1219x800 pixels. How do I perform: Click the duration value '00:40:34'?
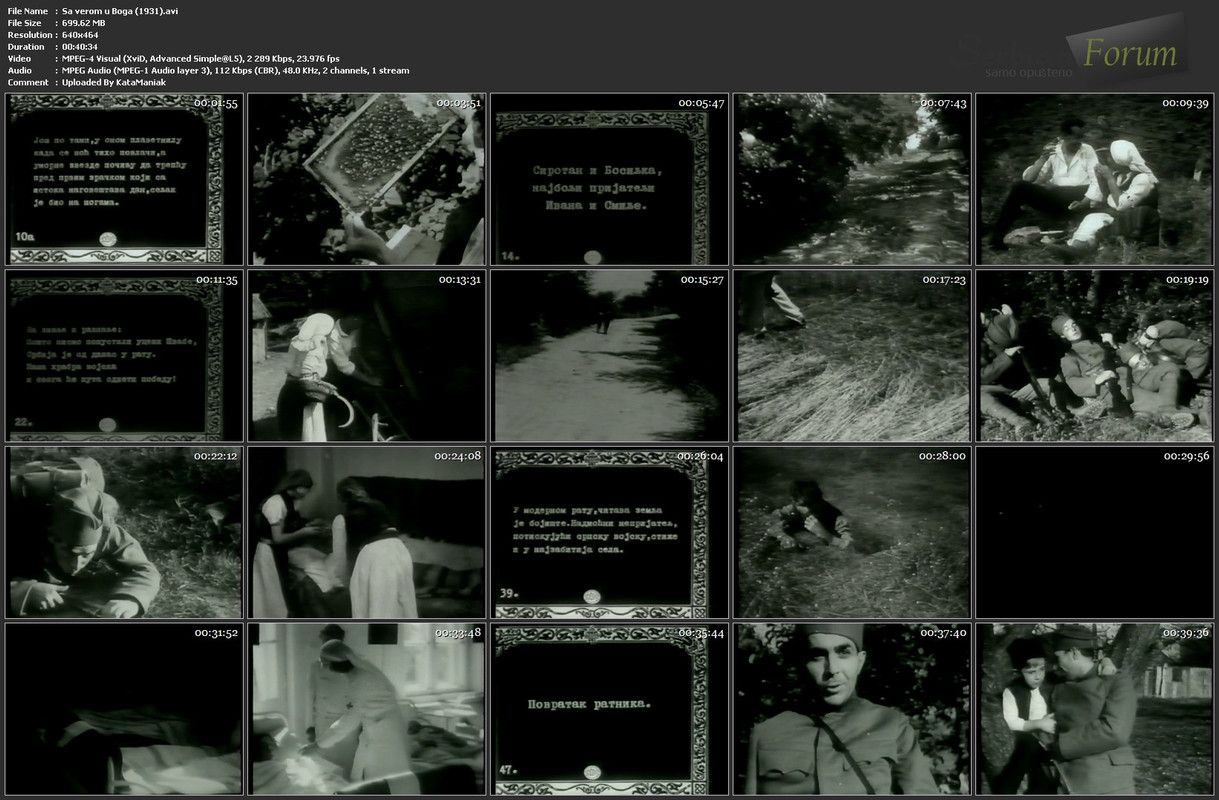[81, 47]
